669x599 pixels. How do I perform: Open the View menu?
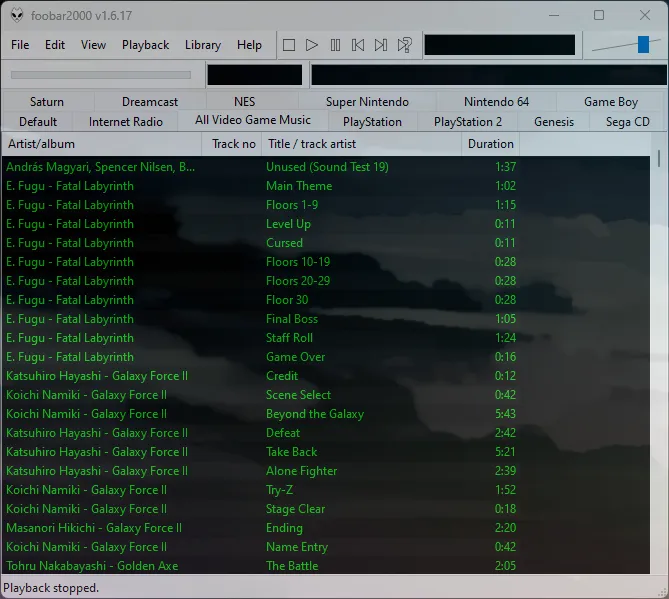pos(93,45)
